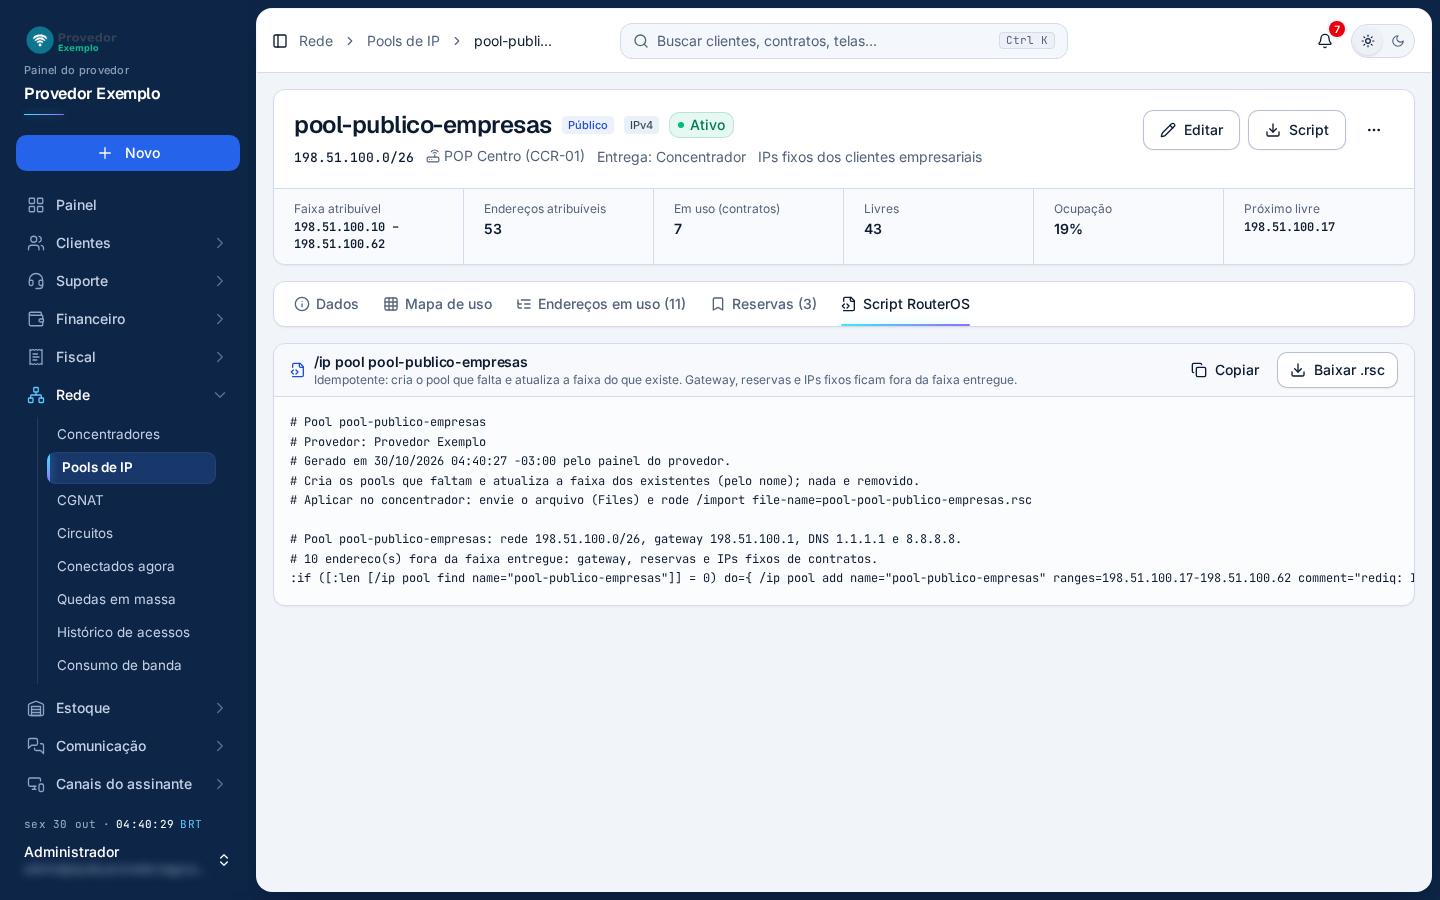Click the Clientes people icon
This screenshot has height=900, width=1440.
[36, 243]
